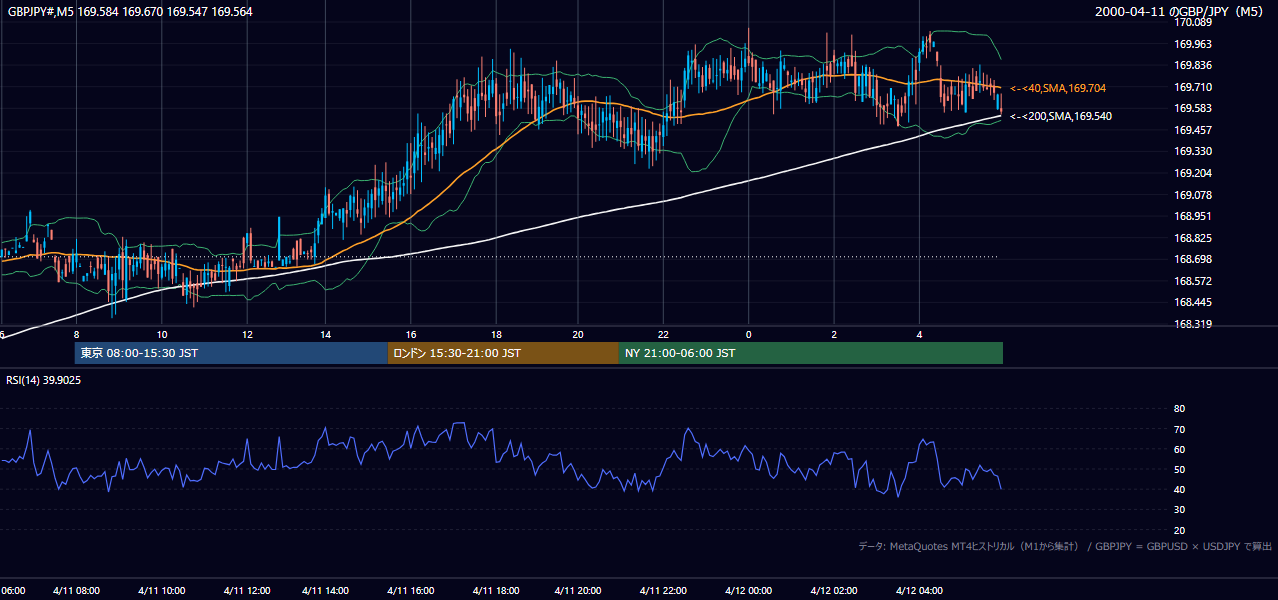Click the 東京 08:00-15:30 JST session bar
Image resolution: width=1278 pixels, height=600 pixels.
pyautogui.click(x=231, y=353)
